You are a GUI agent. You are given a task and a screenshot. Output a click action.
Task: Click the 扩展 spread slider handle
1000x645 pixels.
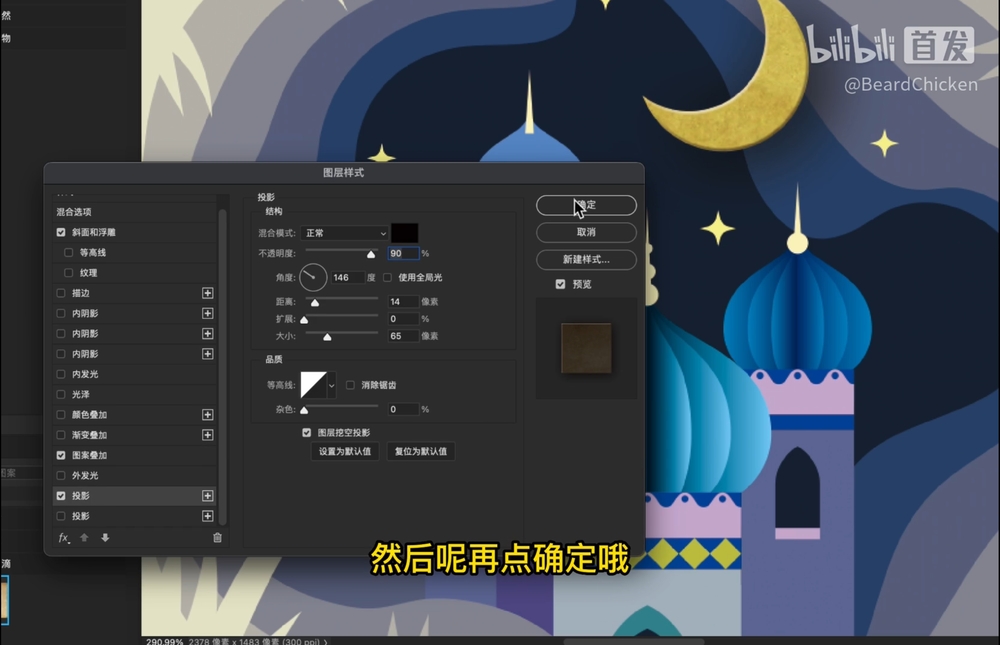[x=304, y=320]
